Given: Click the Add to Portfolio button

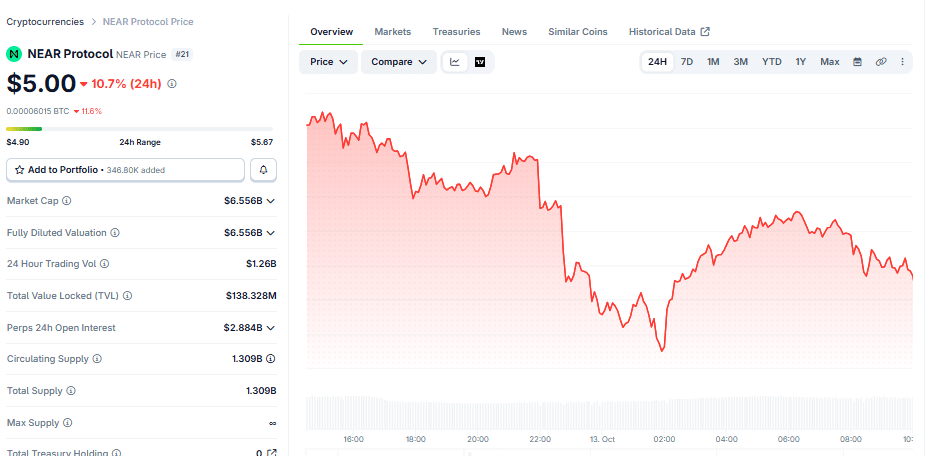Looking at the screenshot, I should tap(125, 170).
